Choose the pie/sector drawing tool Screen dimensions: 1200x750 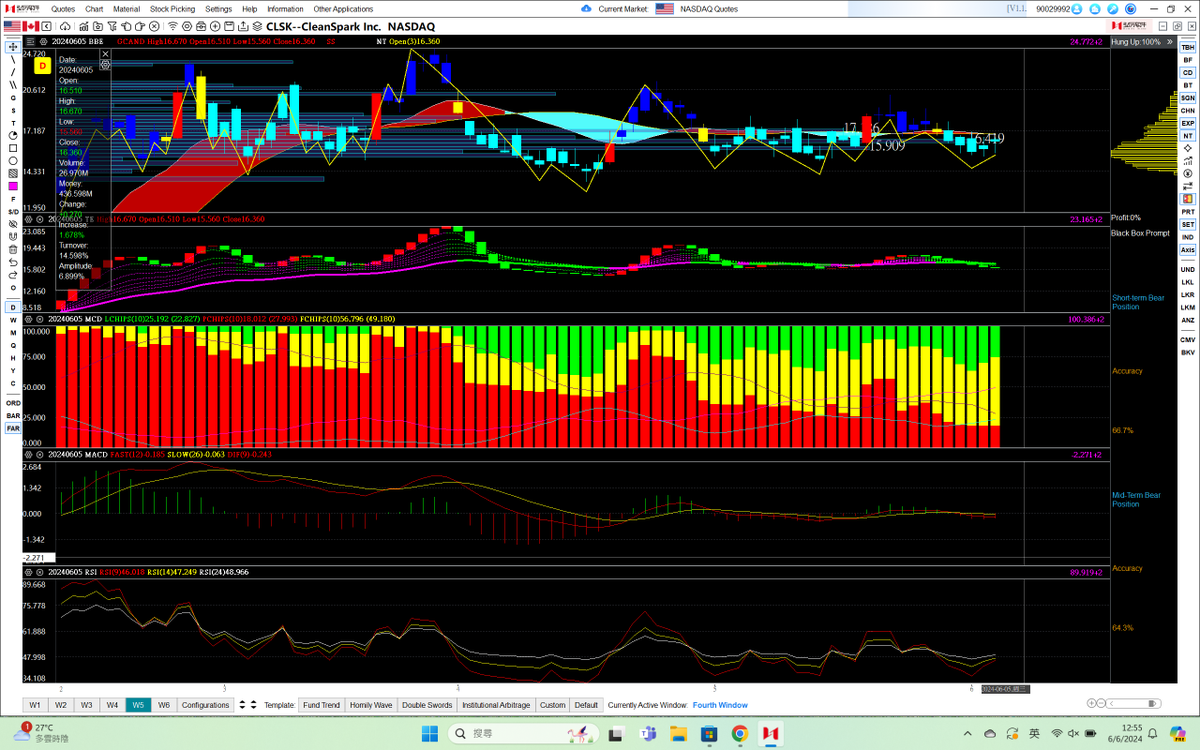click(13, 135)
